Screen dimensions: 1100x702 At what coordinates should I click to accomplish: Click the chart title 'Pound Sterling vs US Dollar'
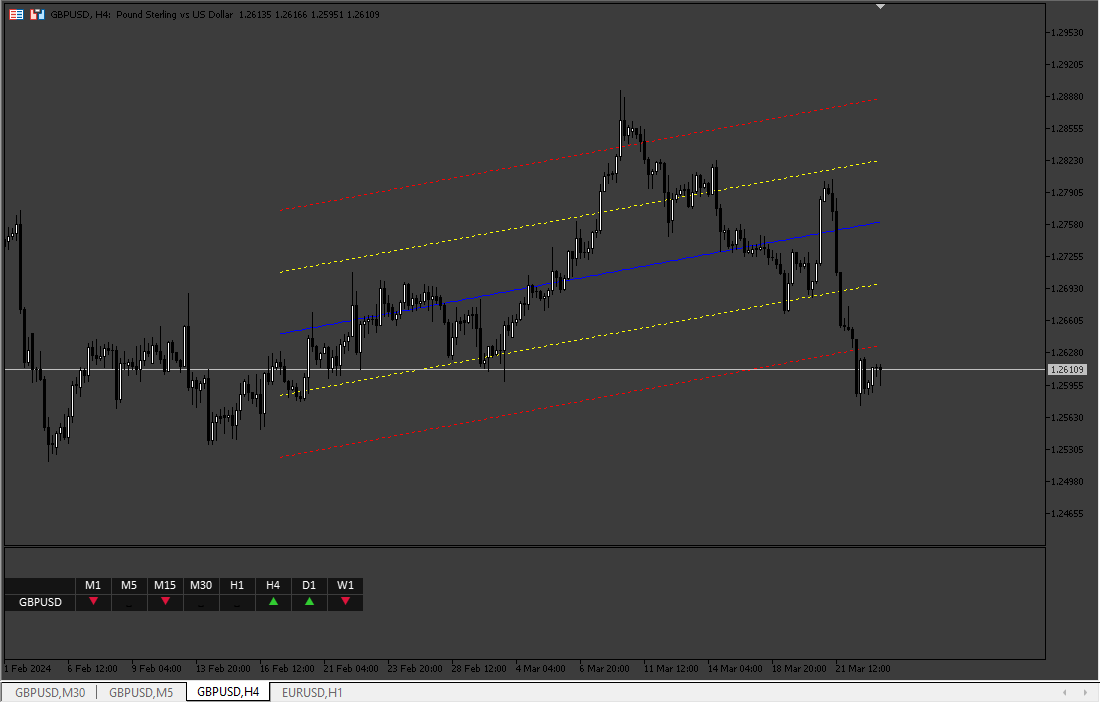click(x=175, y=14)
